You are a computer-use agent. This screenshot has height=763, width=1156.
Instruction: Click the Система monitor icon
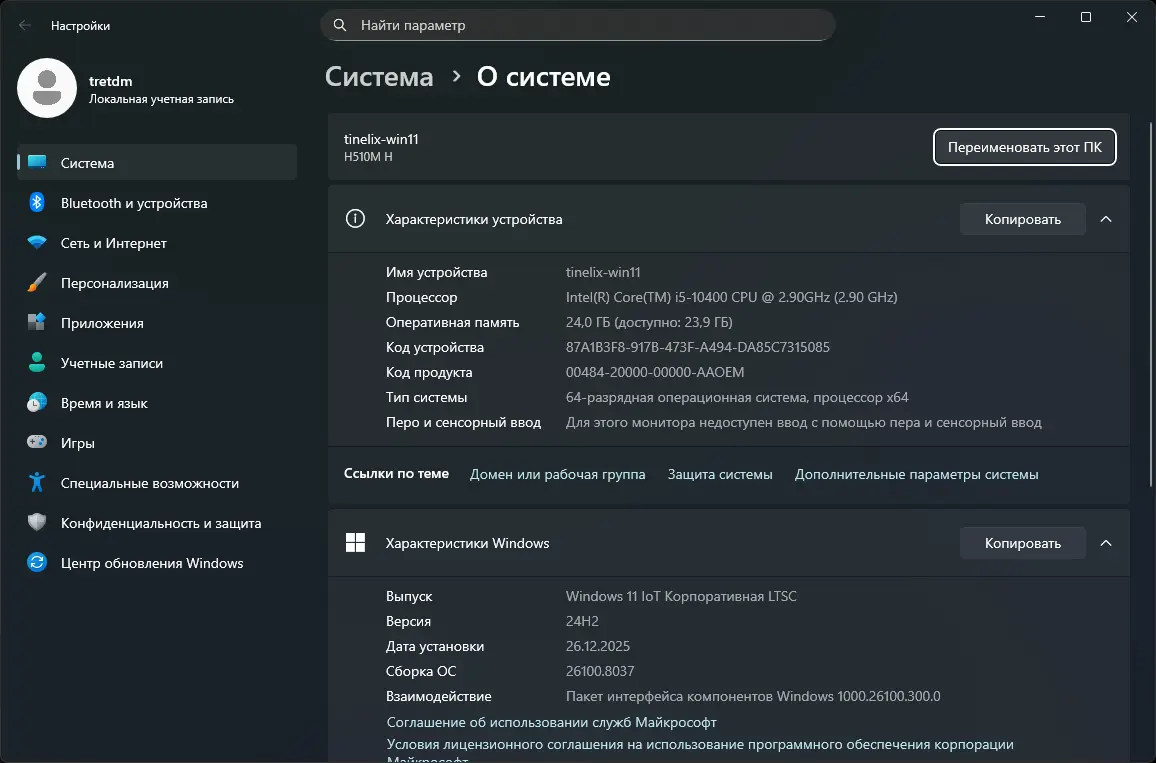(x=37, y=162)
